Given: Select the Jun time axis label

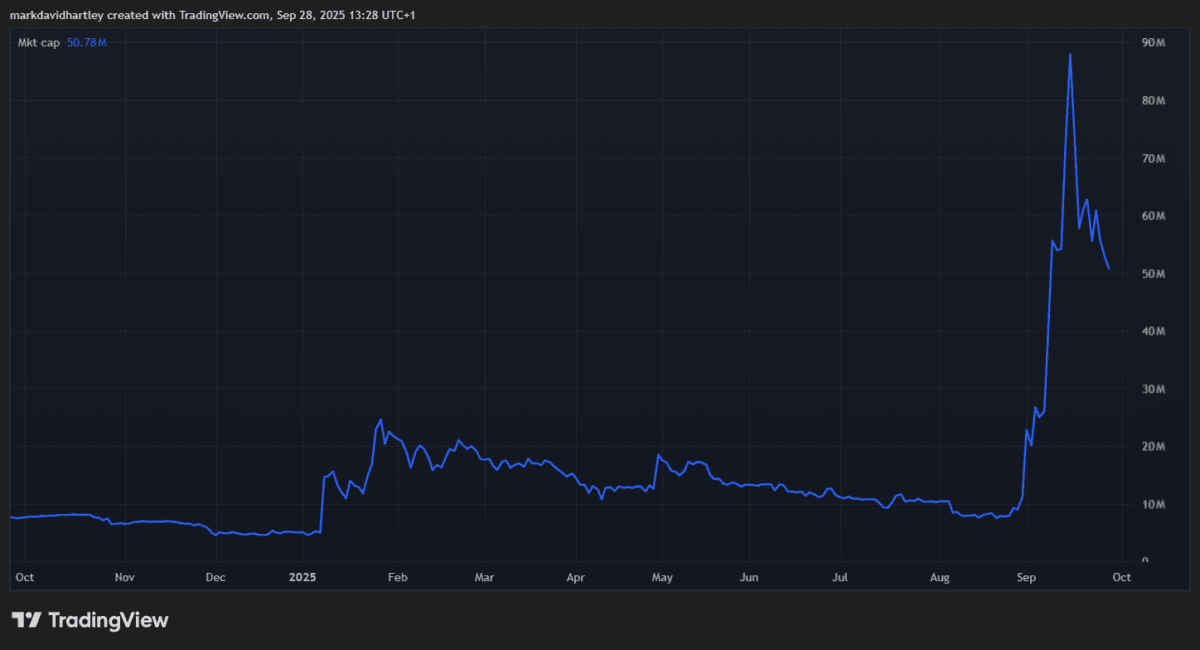Looking at the screenshot, I should pos(750,577).
